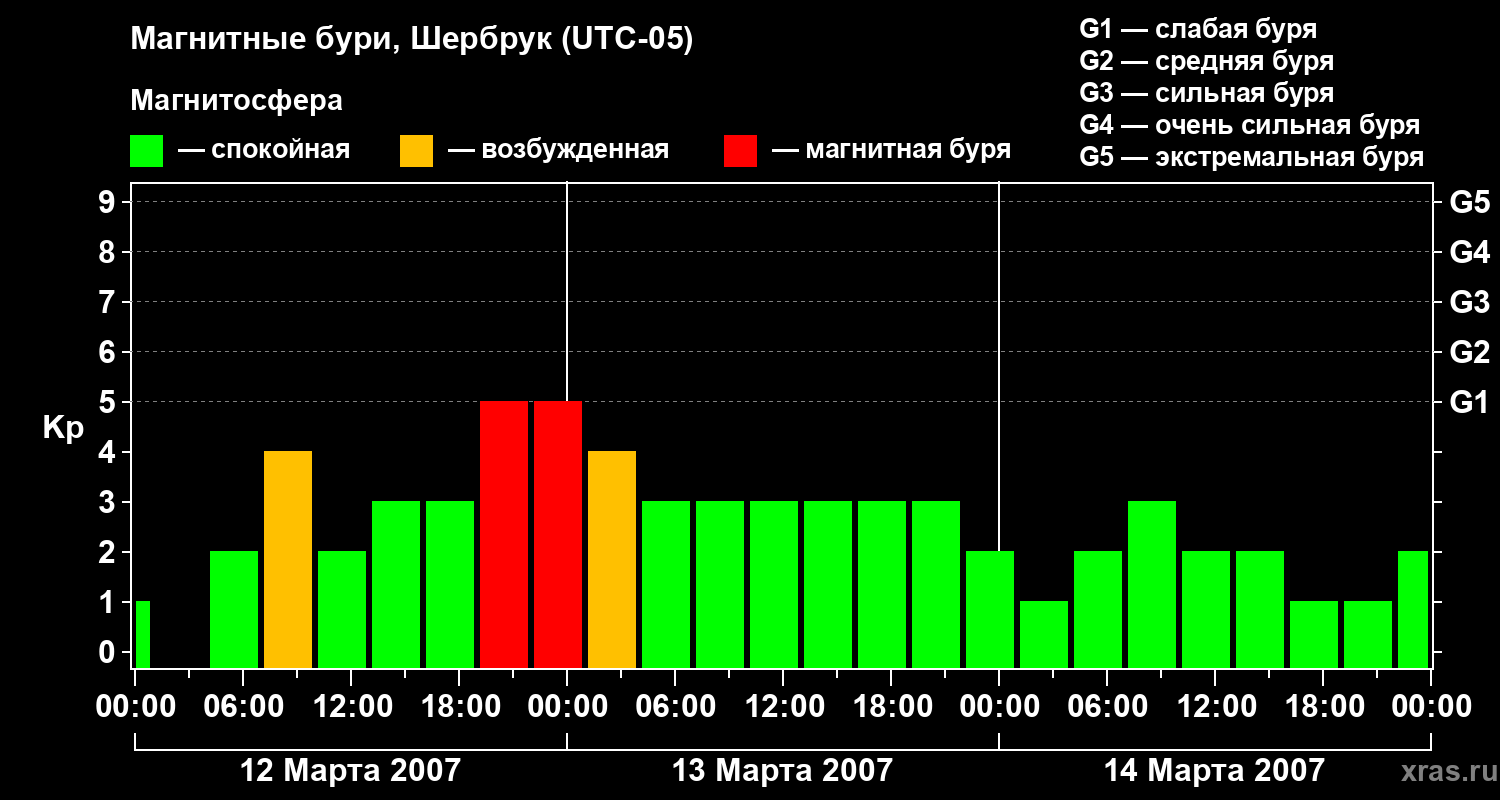The height and width of the screenshot is (800, 1500).
Task: Click the 'G1 — слабая буря' legend line
Action: [1198, 29]
